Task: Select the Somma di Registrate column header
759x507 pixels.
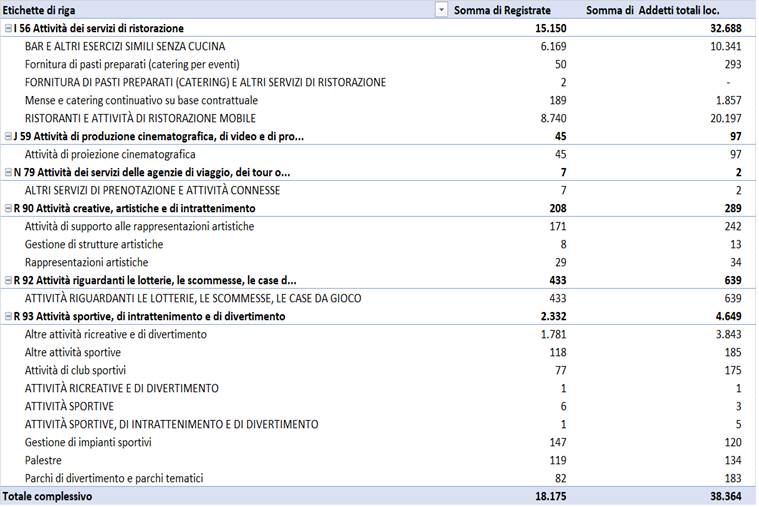Action: [x=502, y=10]
